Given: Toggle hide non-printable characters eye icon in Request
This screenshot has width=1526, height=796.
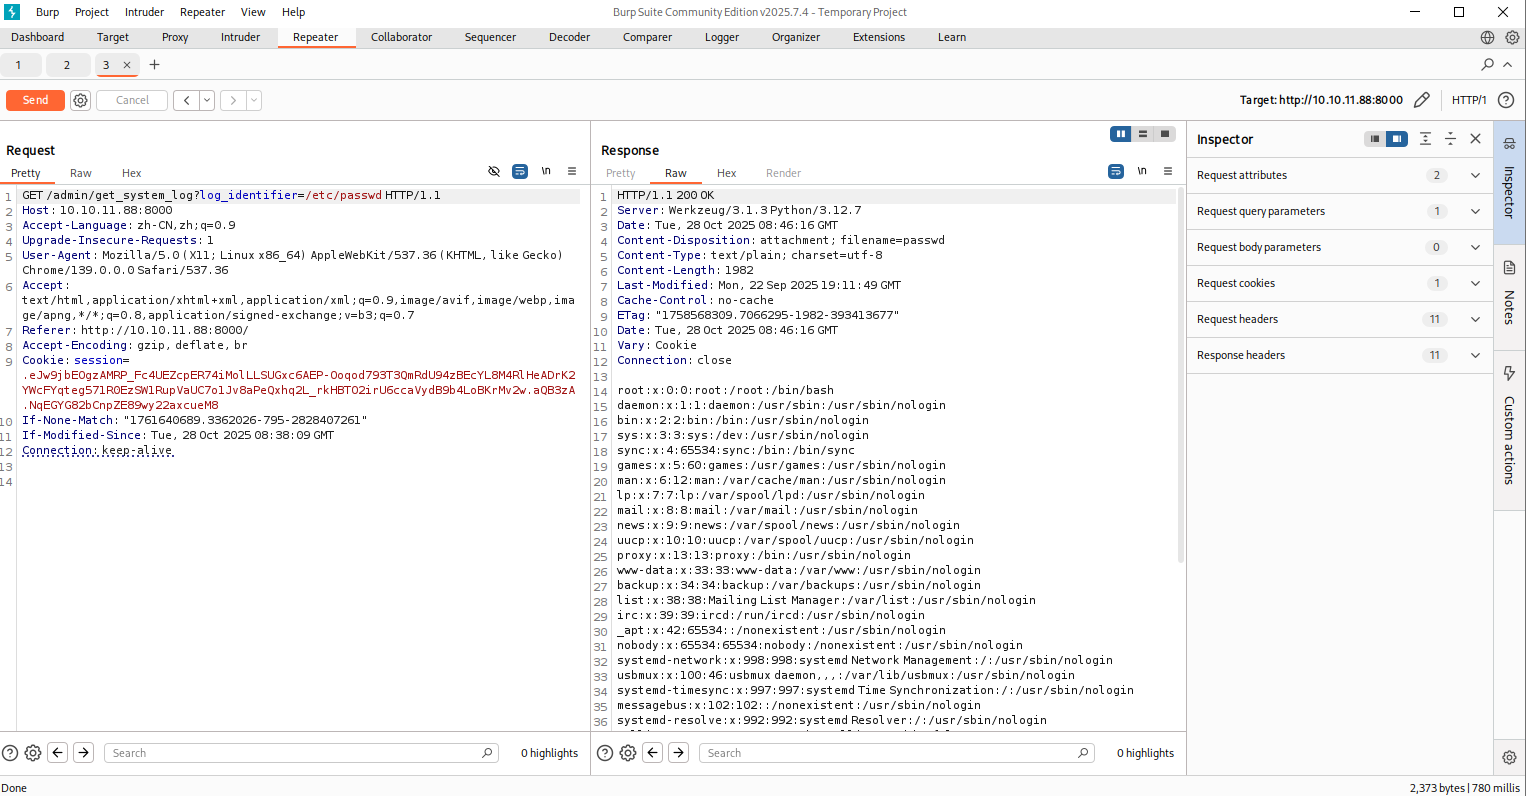Looking at the screenshot, I should 494,171.
